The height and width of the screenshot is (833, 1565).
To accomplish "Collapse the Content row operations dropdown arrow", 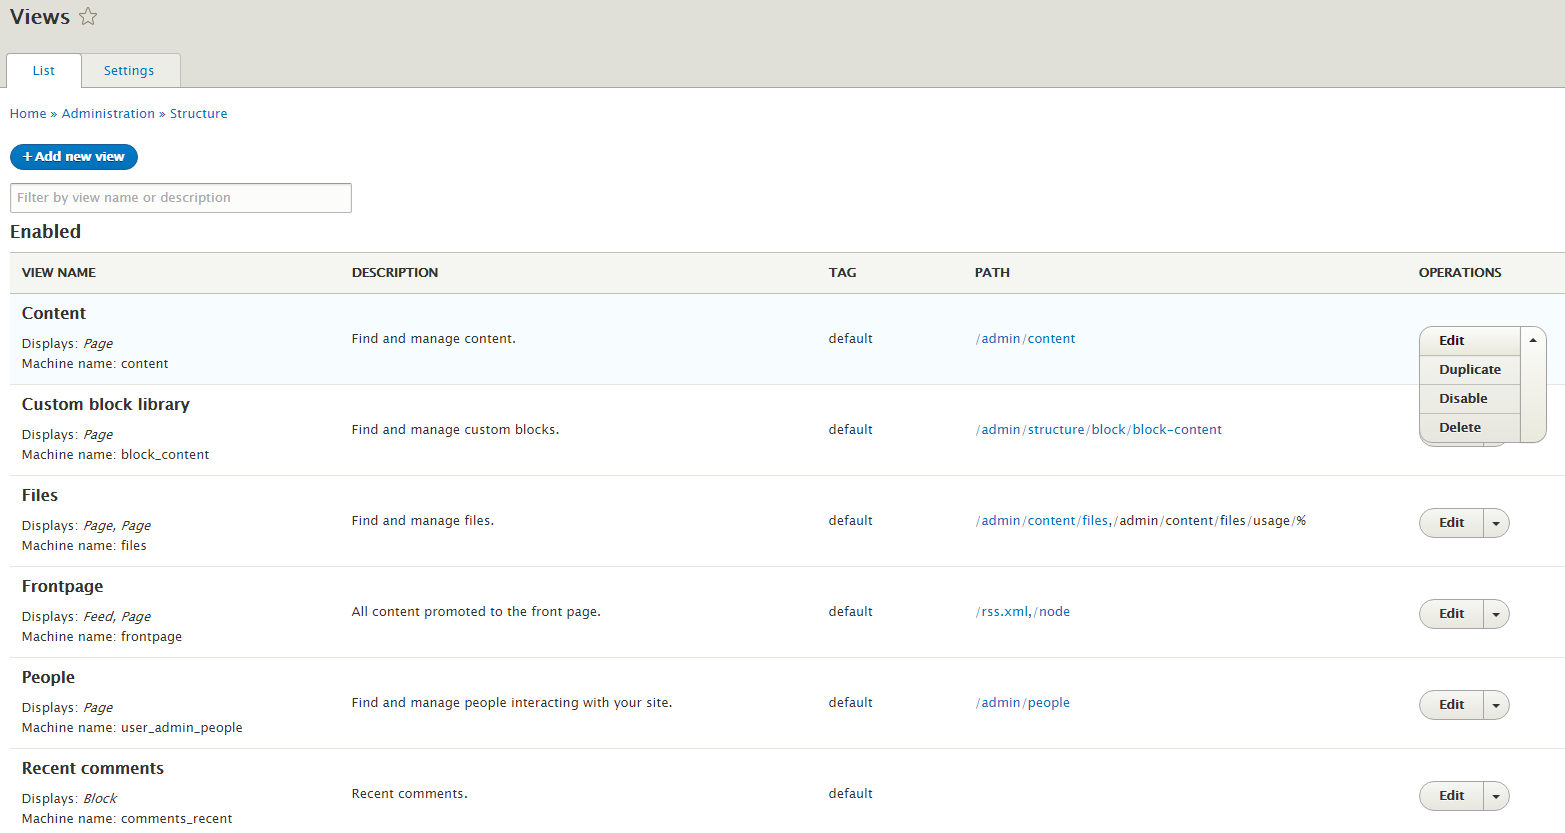I will click(1533, 341).
